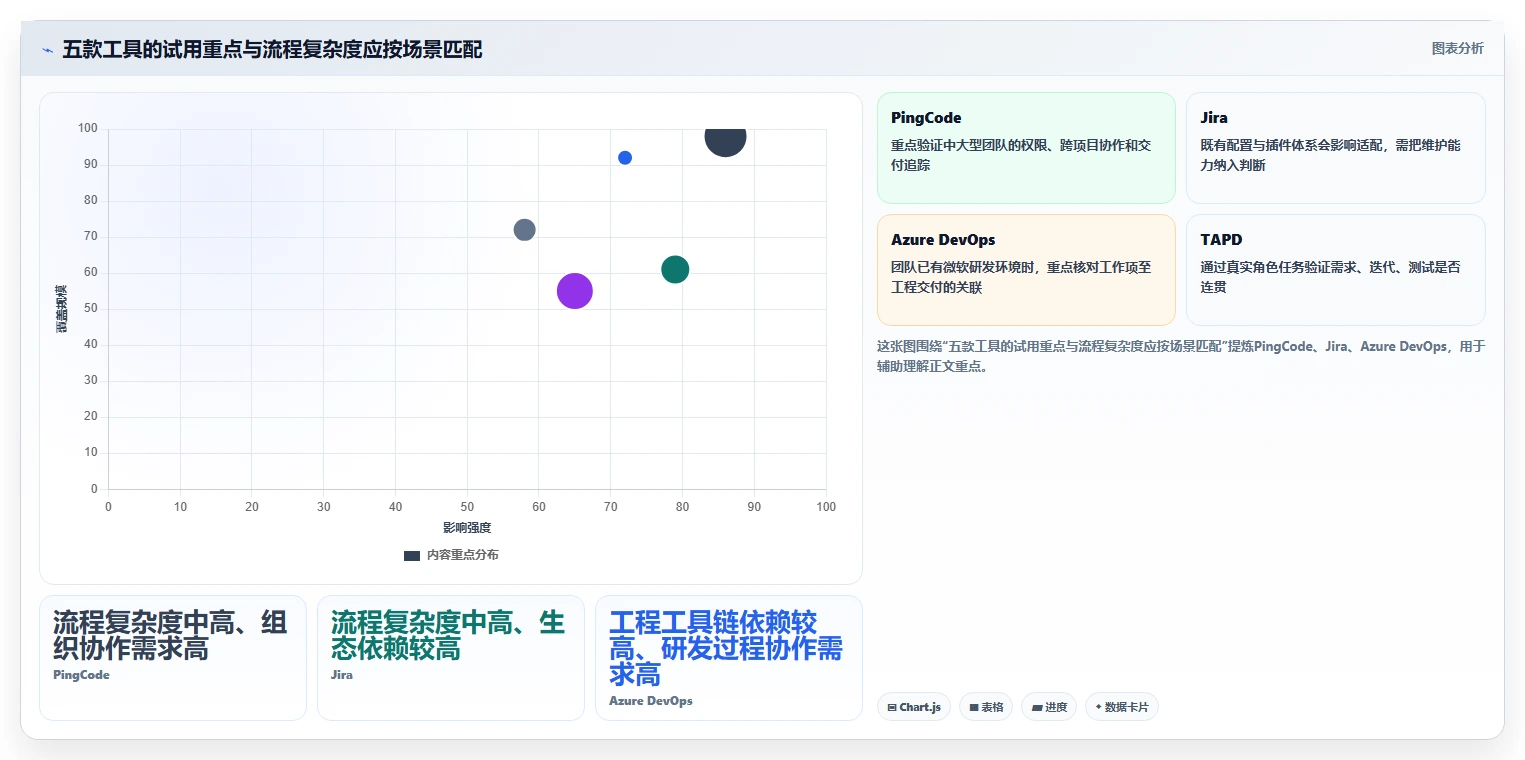Click the teal green bubble in chart
This screenshot has height=760, width=1525.
[675, 269]
